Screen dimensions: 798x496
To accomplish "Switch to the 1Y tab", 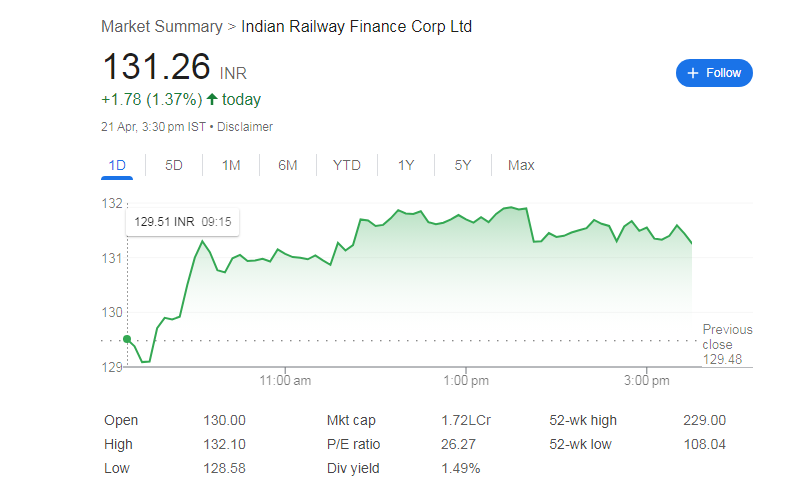I will pos(405,165).
